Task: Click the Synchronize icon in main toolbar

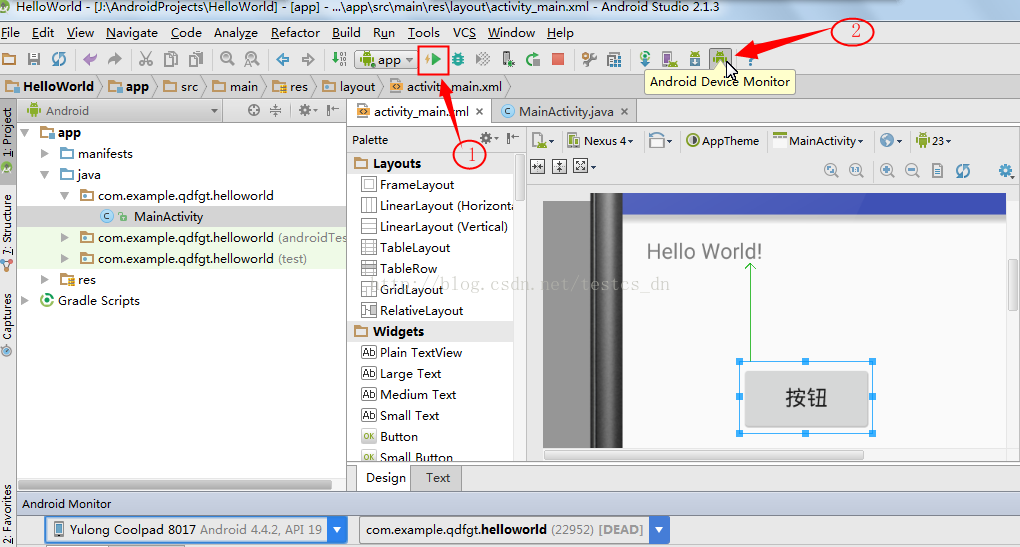Action: [x=59, y=59]
